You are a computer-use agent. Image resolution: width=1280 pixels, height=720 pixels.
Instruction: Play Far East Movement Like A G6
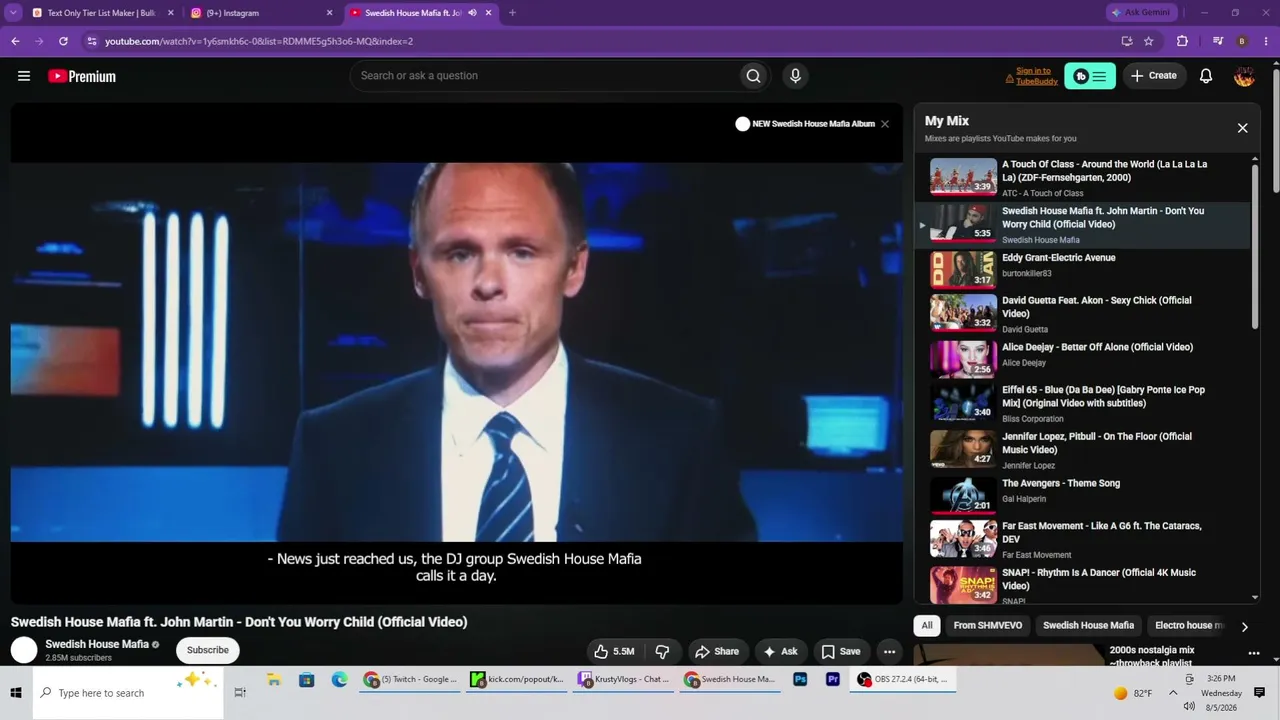pos(1082,539)
